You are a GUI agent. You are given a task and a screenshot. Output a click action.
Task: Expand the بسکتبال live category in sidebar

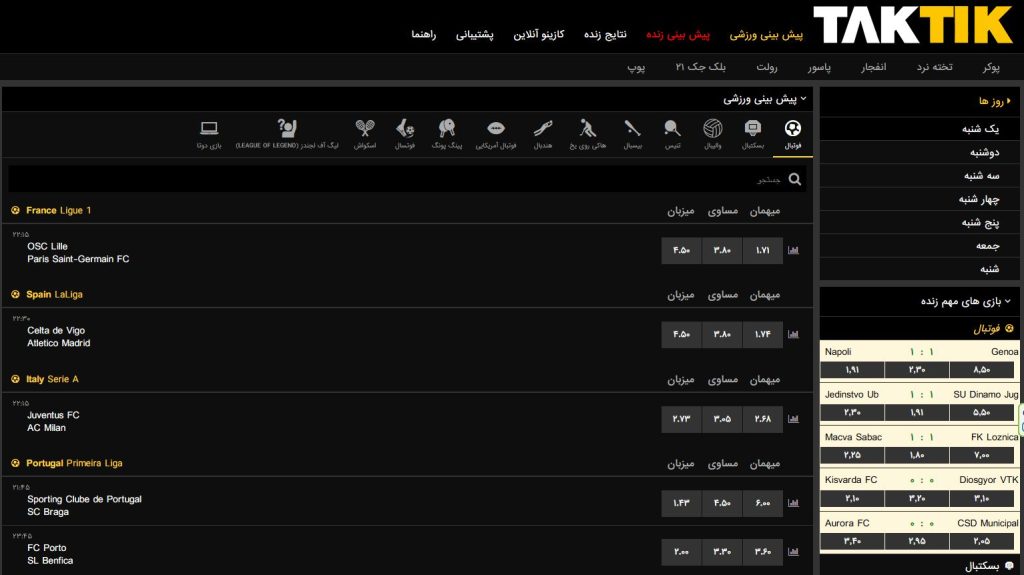[989, 566]
